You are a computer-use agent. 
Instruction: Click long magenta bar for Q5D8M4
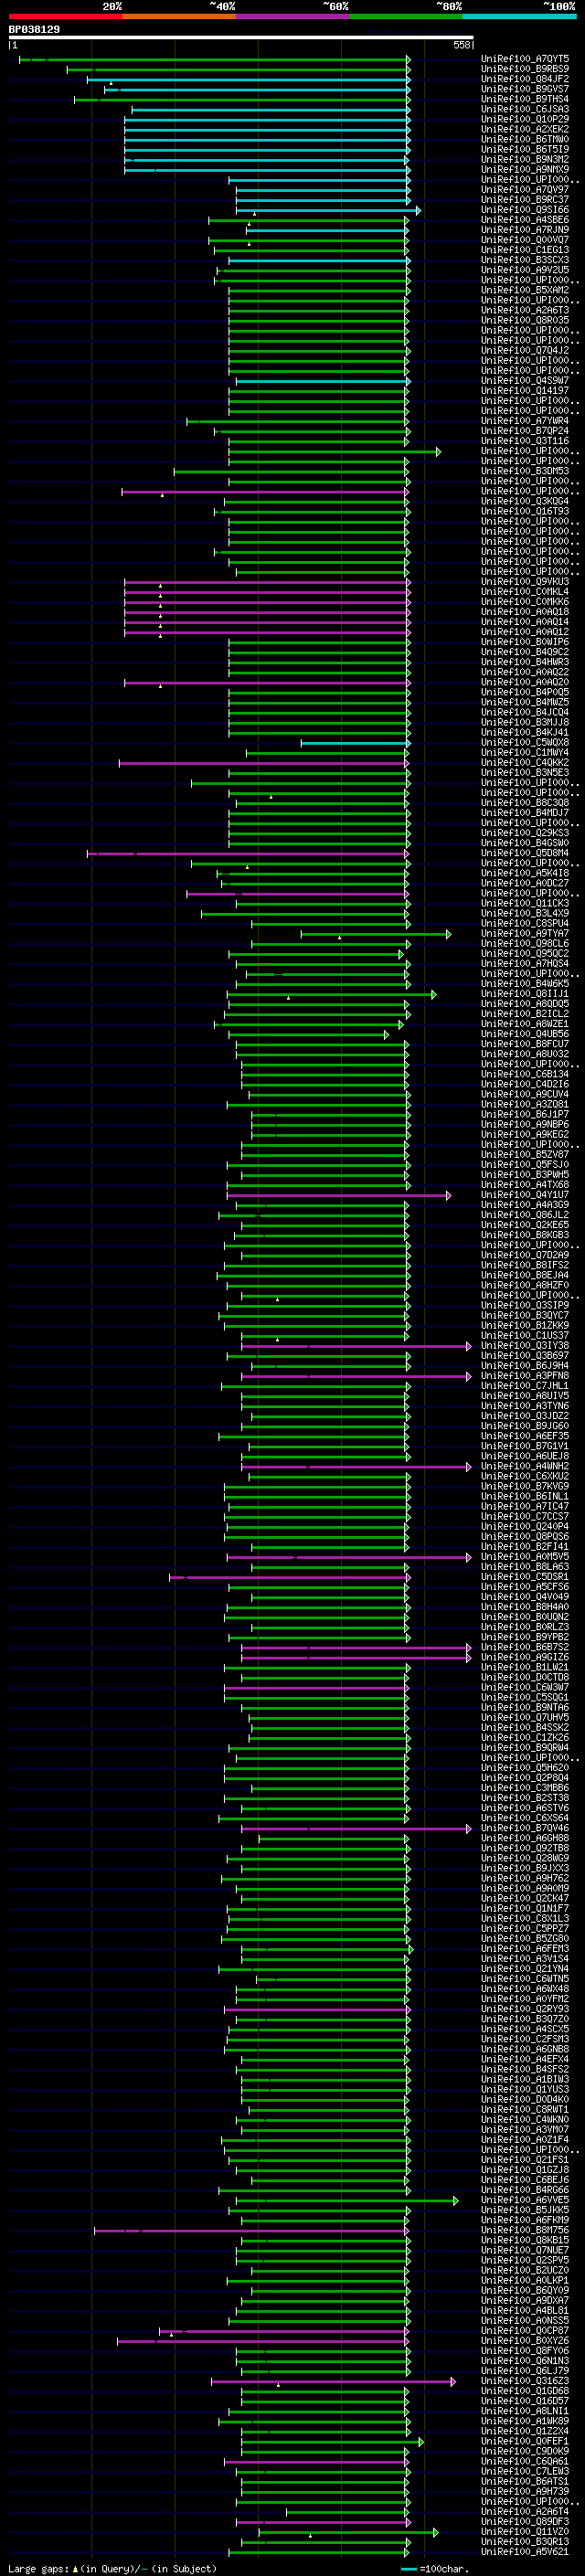pyautogui.click(x=248, y=854)
